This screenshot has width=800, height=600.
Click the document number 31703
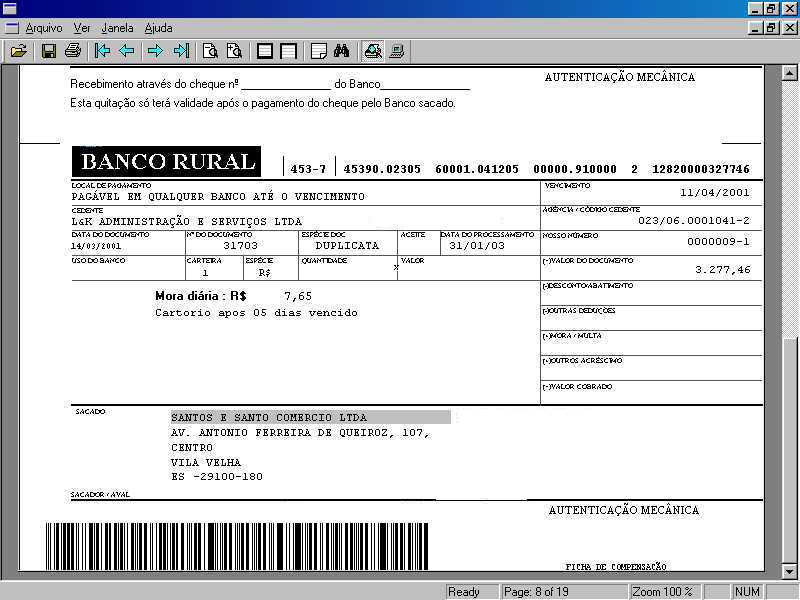pos(240,245)
